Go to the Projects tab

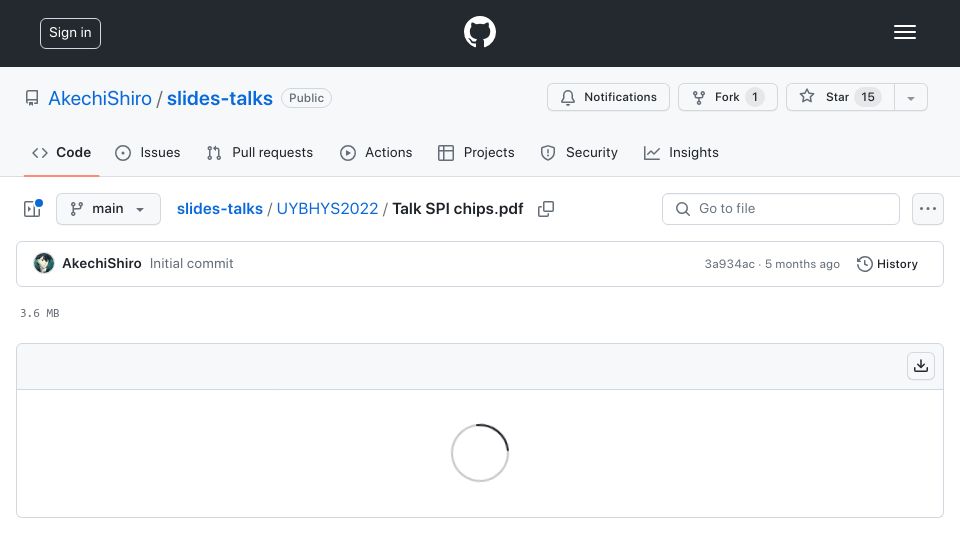point(476,152)
